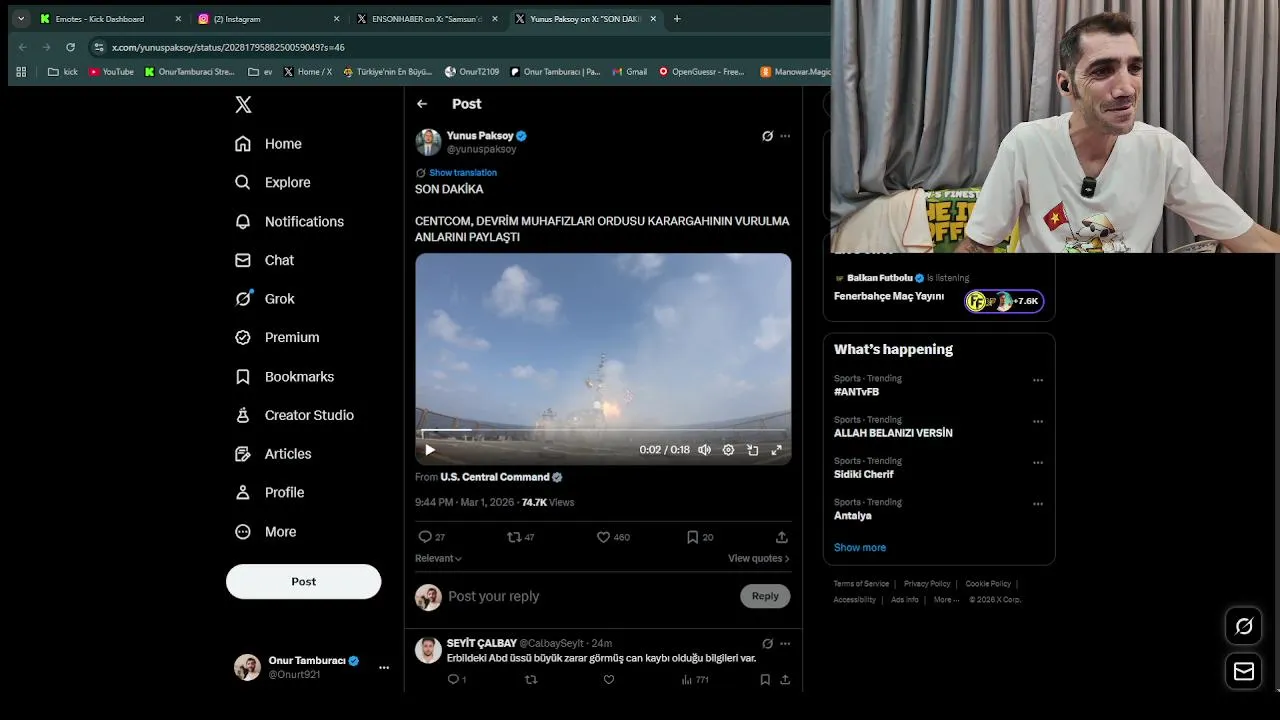
Task: Open more options for ALLAH BELANIZI VERSİN trend
Action: tap(1038, 421)
